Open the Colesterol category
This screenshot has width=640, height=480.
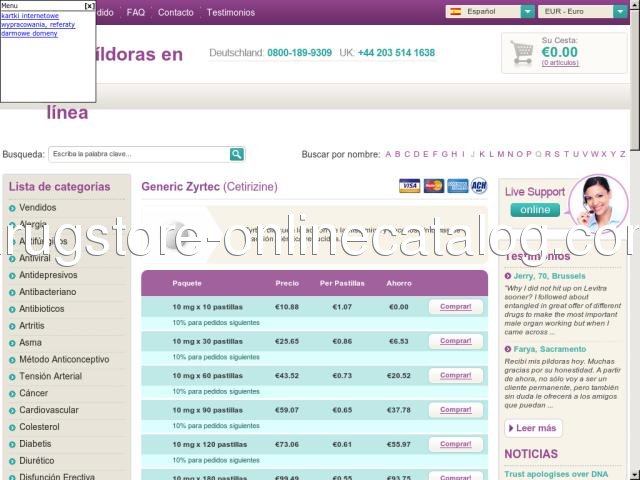(39, 427)
